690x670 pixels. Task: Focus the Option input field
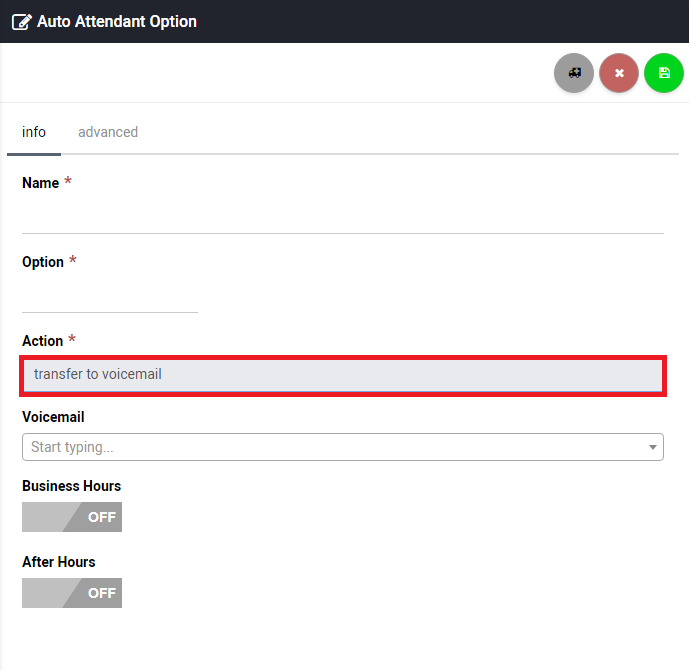[x=110, y=296]
